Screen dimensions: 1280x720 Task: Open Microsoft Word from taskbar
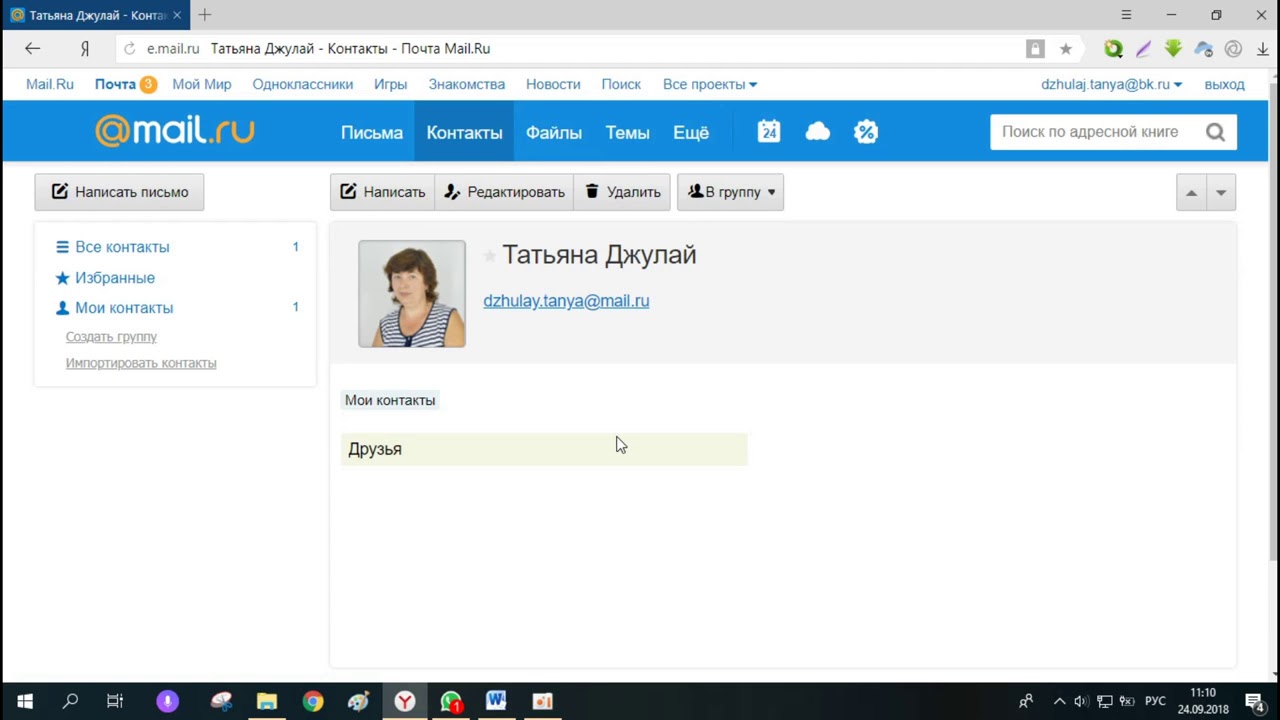(496, 701)
